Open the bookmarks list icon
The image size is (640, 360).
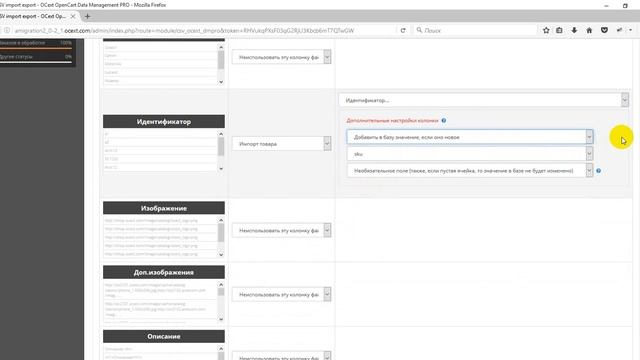560,30
